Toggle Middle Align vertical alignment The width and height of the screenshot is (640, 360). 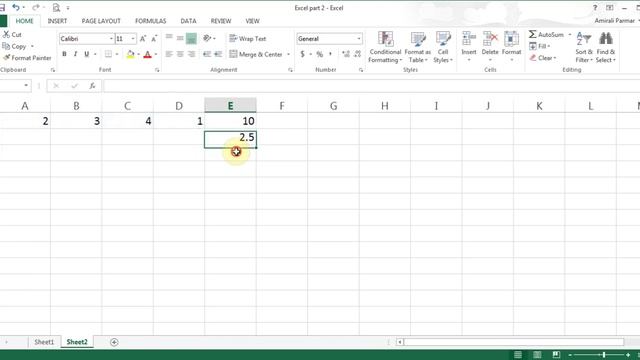click(180, 38)
